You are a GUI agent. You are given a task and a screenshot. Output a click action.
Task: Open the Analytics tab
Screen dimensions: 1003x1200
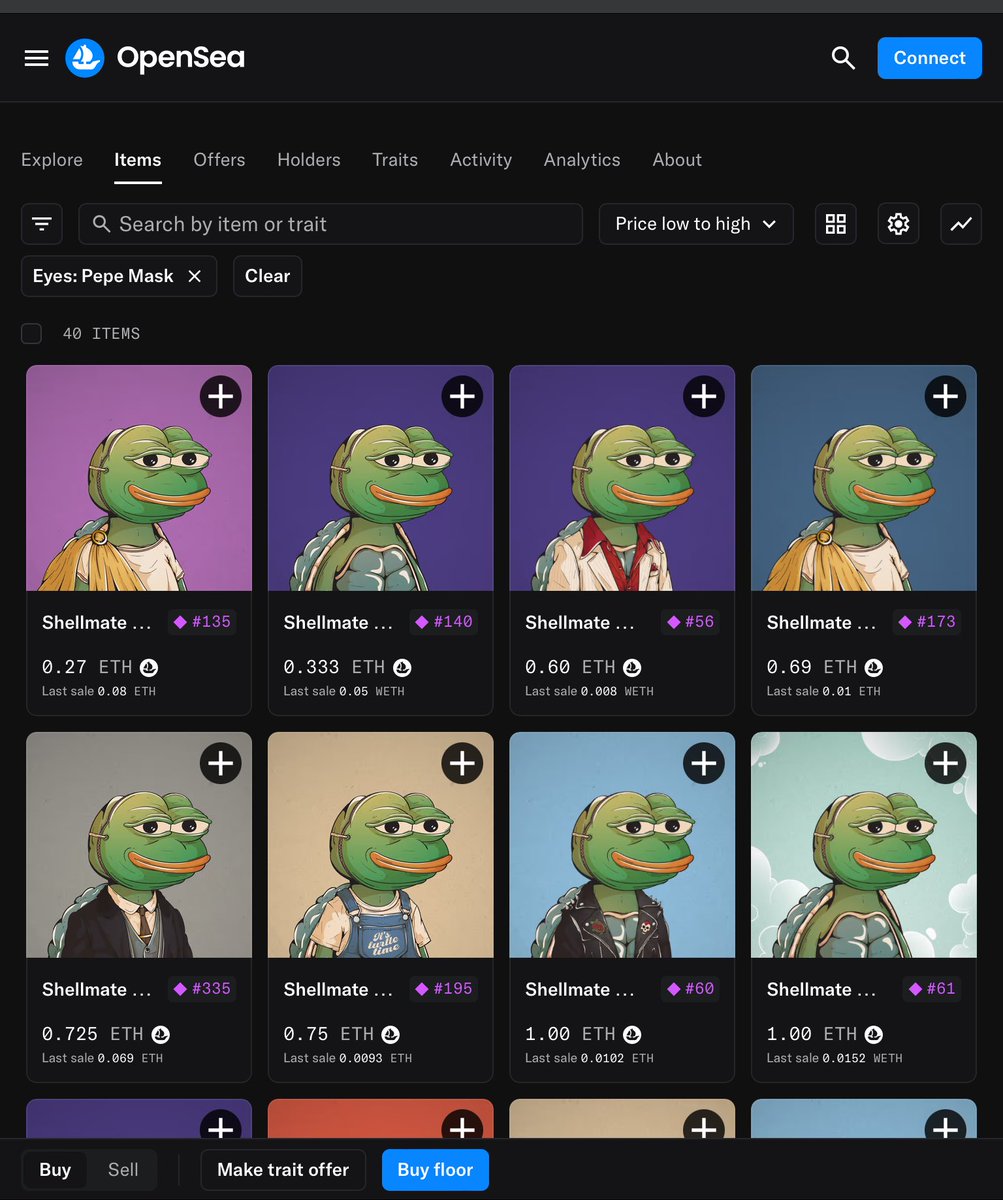(x=582, y=160)
